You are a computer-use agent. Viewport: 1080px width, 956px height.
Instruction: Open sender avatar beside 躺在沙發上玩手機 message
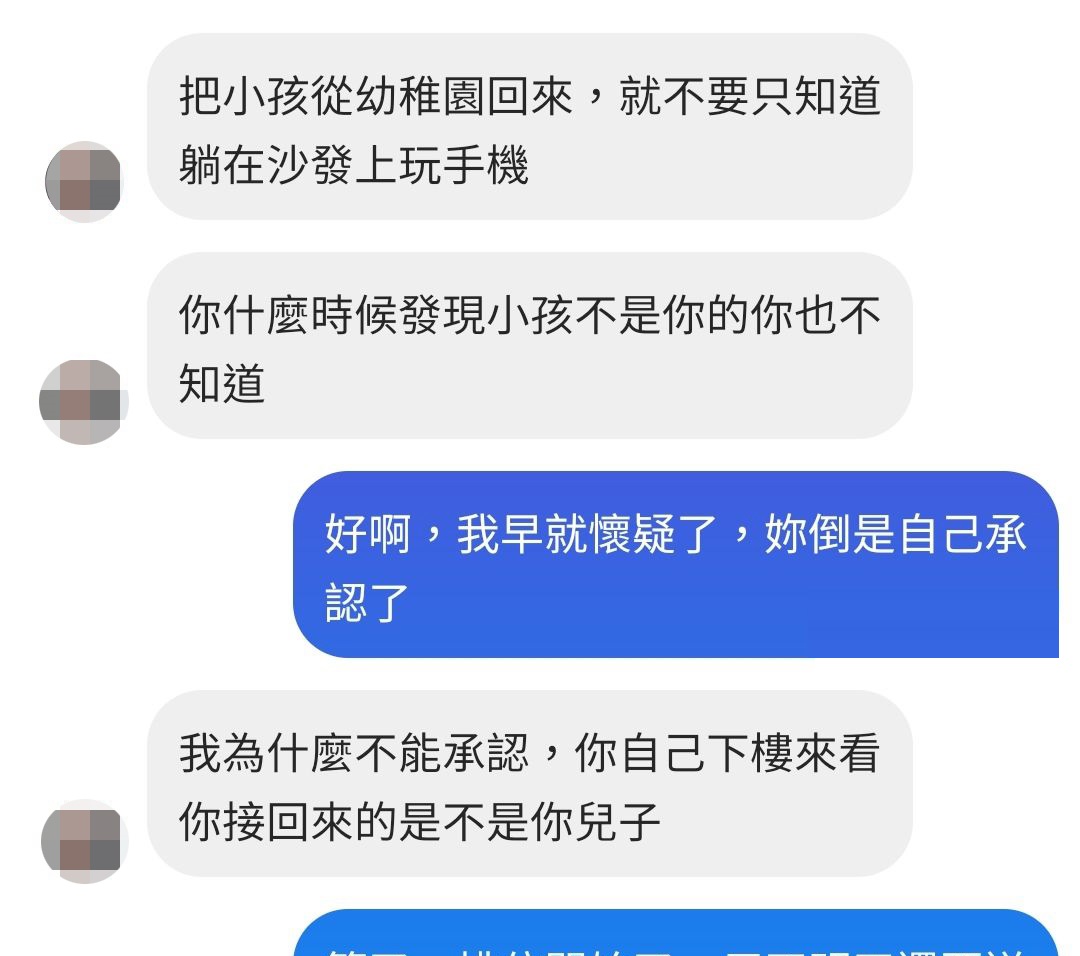click(x=83, y=182)
